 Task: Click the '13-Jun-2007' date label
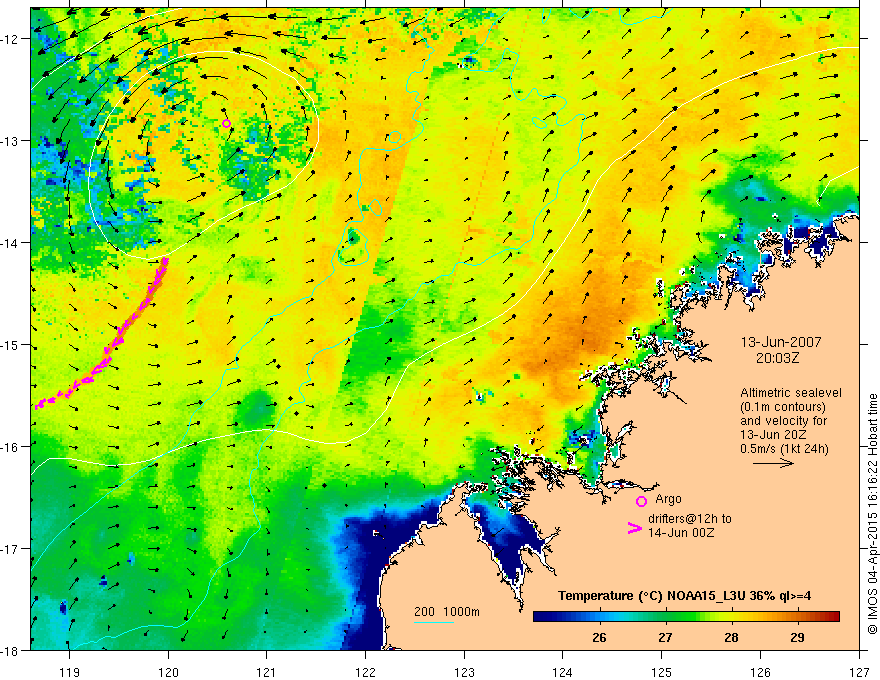pyautogui.click(x=781, y=342)
